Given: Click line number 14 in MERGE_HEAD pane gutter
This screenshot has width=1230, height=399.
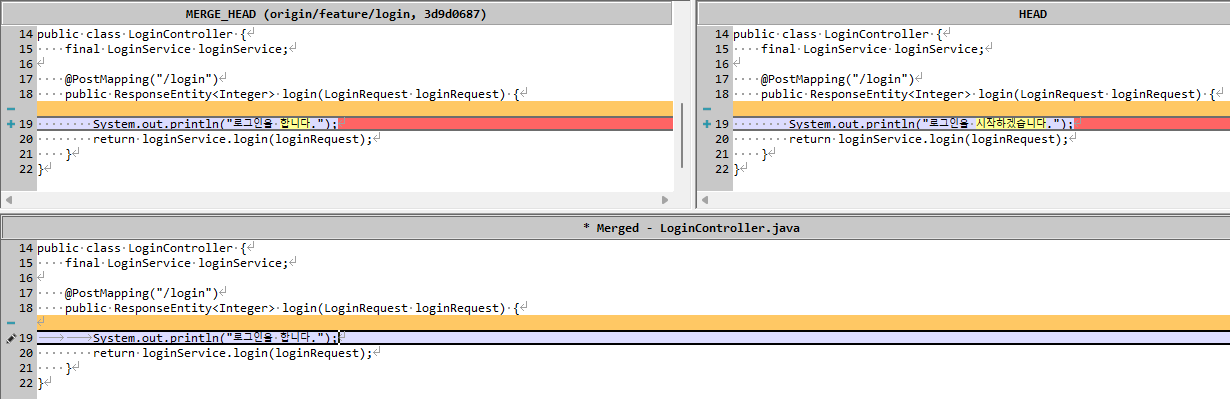Looking at the screenshot, I should [x=26, y=34].
